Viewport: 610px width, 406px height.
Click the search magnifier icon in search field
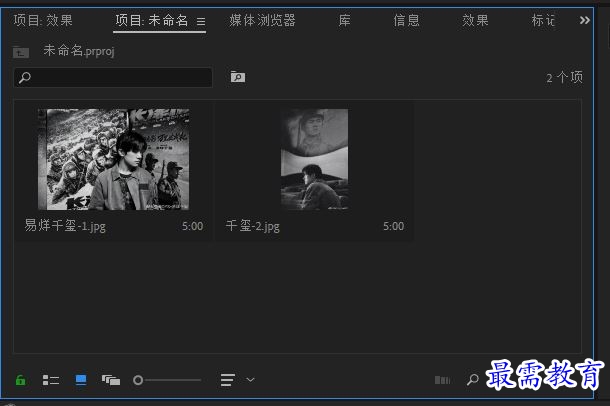25,77
